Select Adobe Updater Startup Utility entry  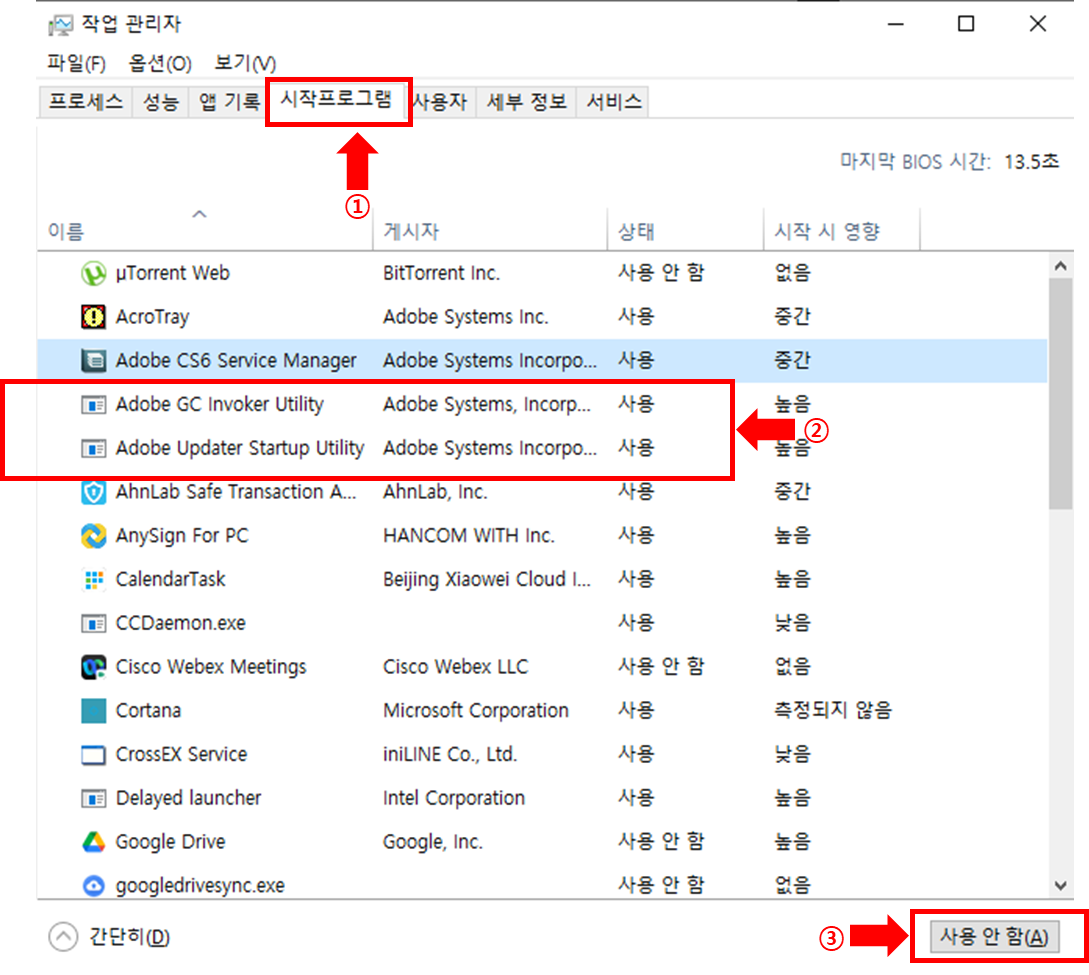click(240, 448)
